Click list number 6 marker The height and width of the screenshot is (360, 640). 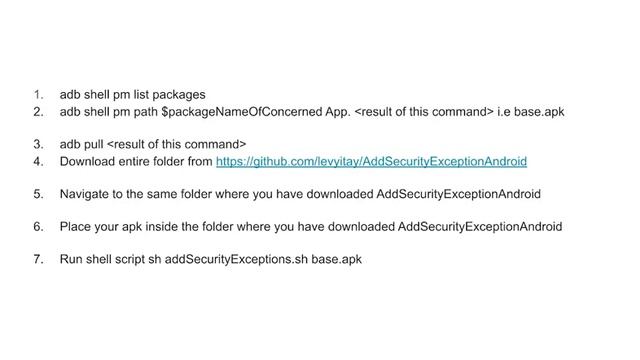(38, 227)
